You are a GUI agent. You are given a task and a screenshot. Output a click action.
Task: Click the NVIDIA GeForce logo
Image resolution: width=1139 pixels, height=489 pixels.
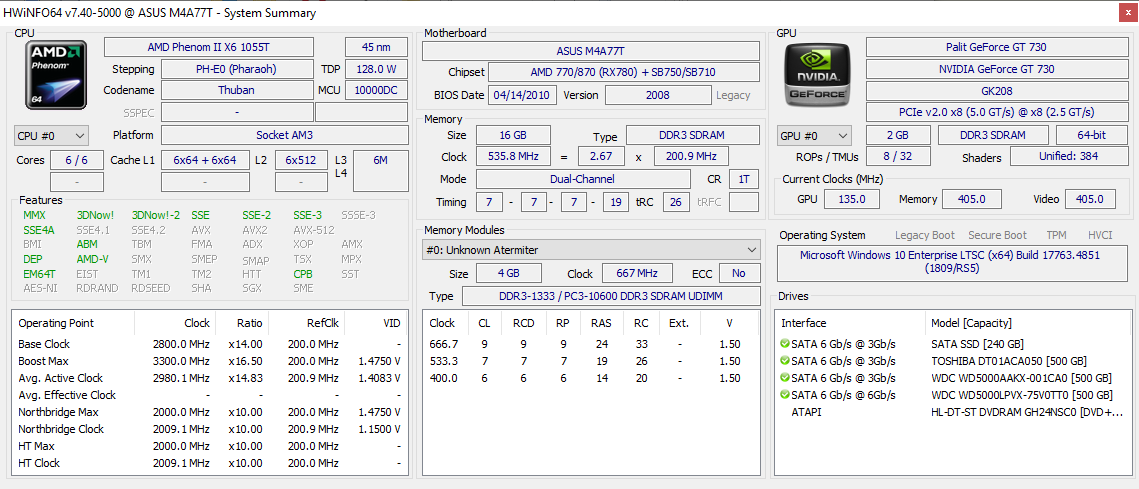819,76
